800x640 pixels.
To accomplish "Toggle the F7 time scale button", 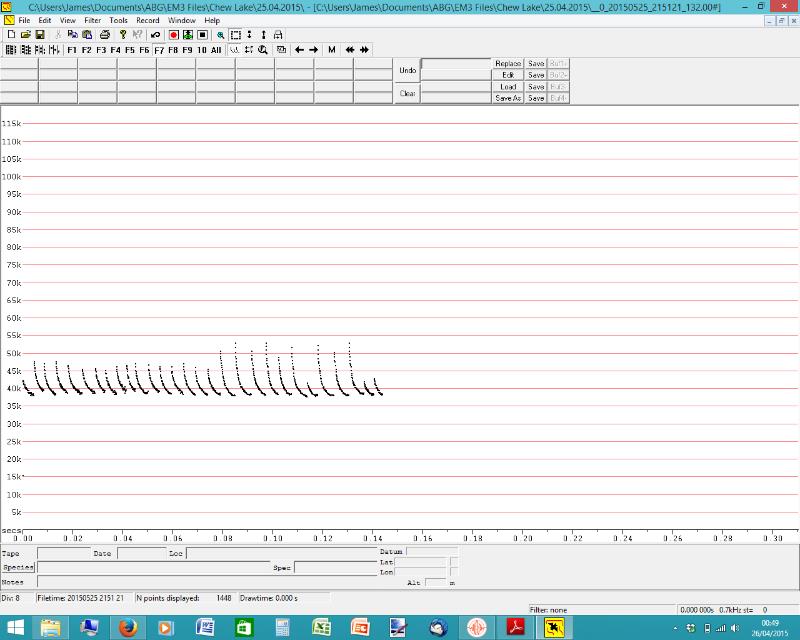I will tap(158, 49).
